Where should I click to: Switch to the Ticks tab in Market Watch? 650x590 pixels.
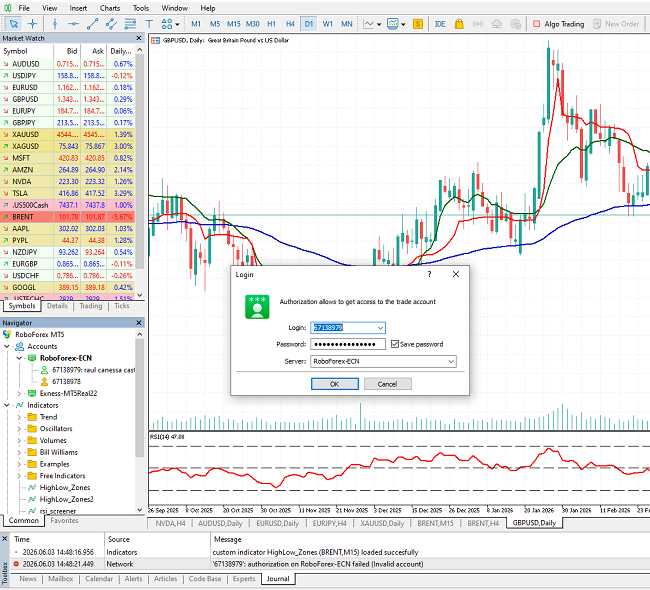click(x=121, y=306)
